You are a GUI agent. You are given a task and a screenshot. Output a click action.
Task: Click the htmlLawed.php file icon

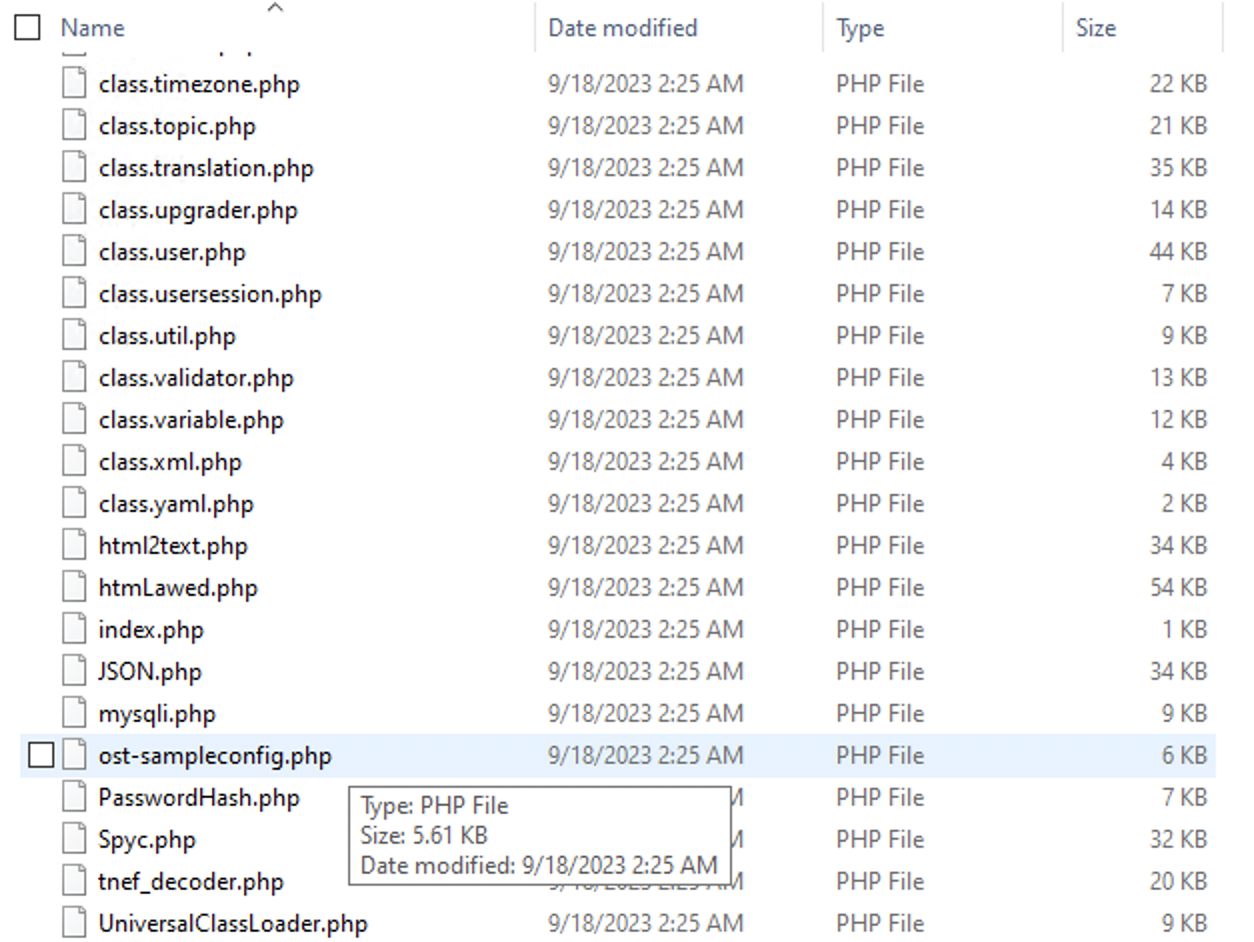coord(75,588)
